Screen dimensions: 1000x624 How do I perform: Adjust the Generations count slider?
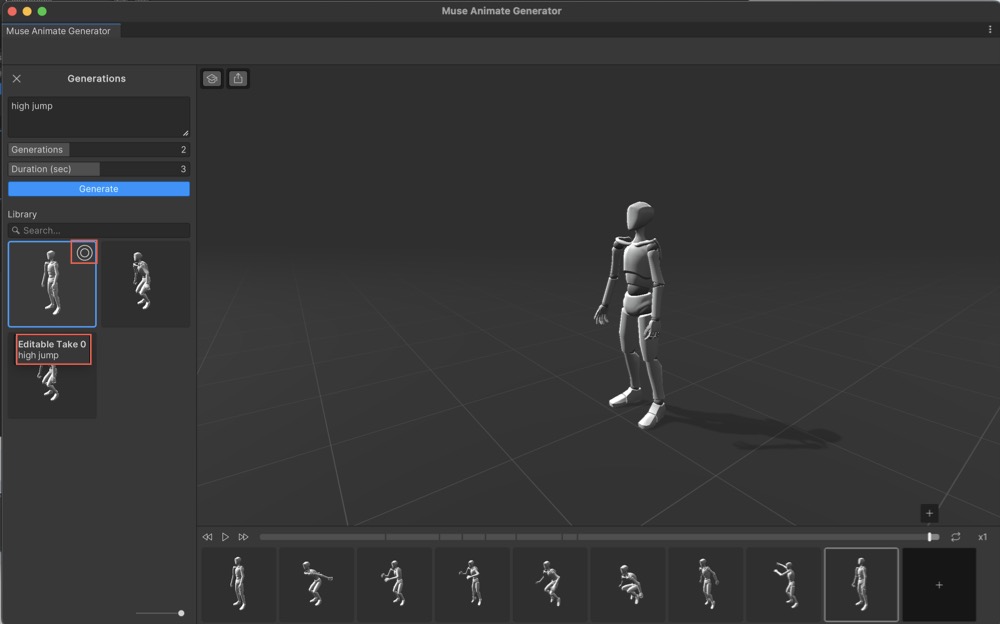click(x=98, y=150)
